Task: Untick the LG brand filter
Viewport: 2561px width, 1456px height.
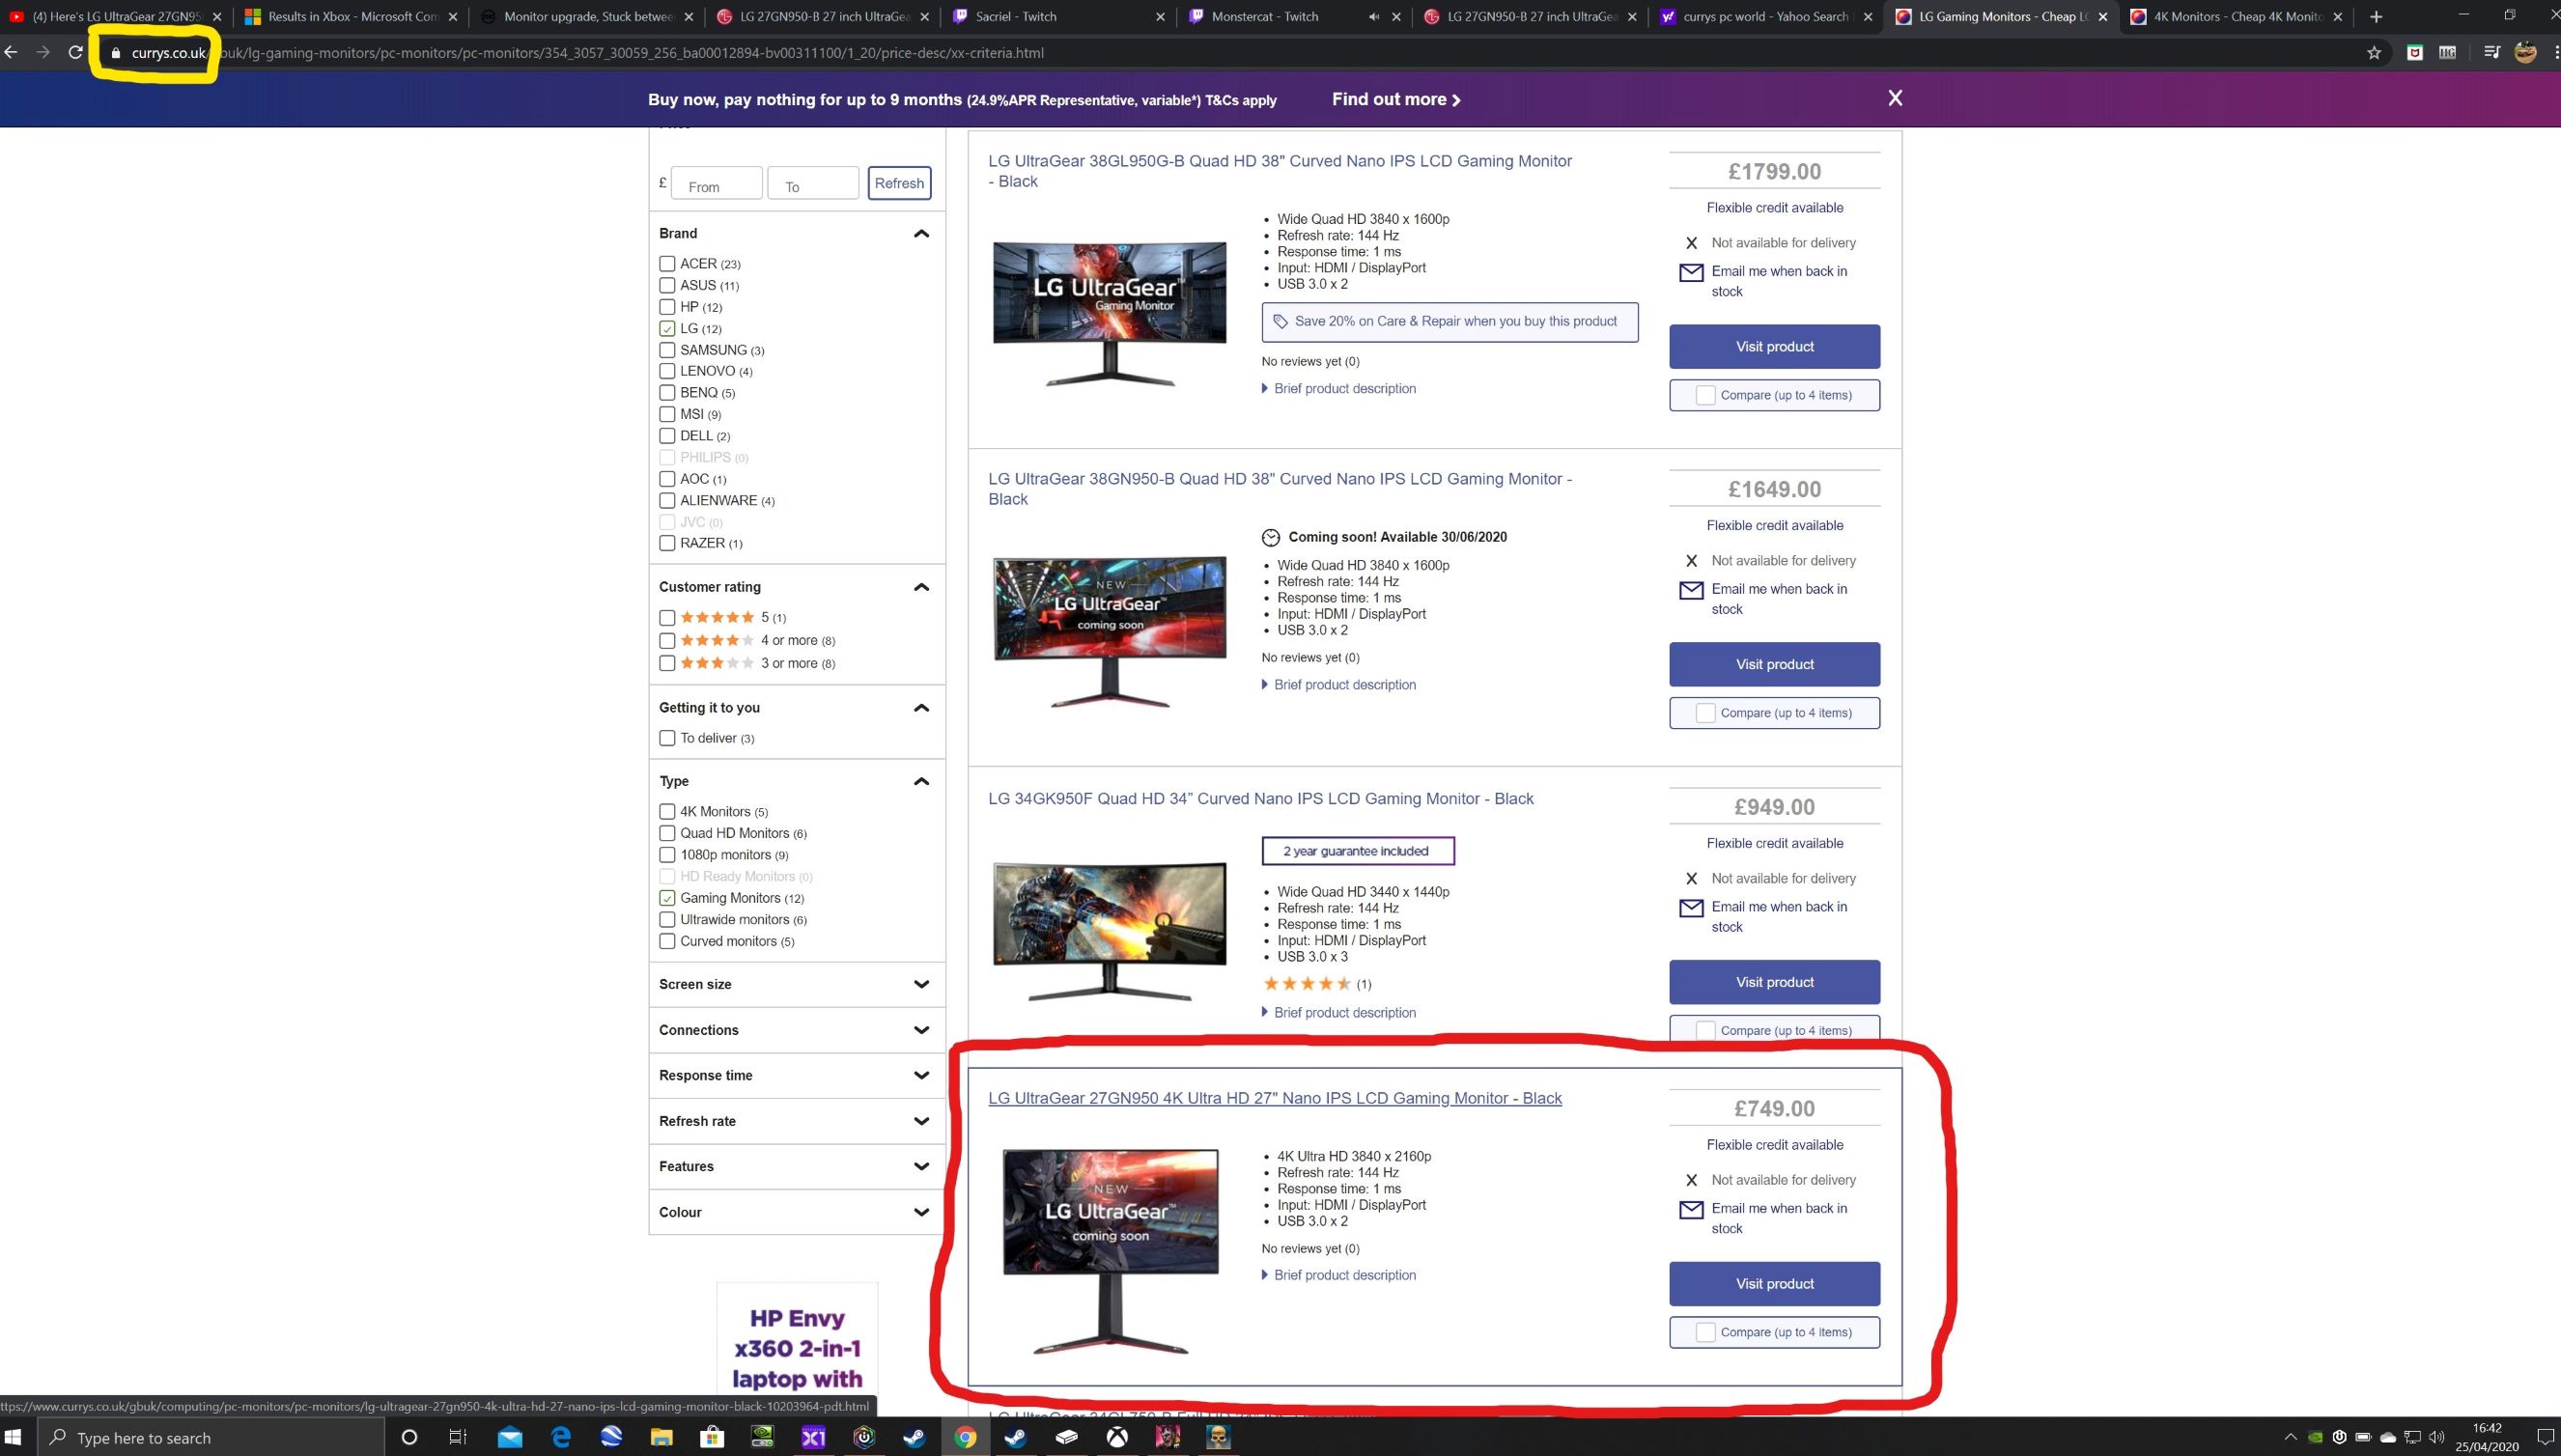Action: coord(667,329)
